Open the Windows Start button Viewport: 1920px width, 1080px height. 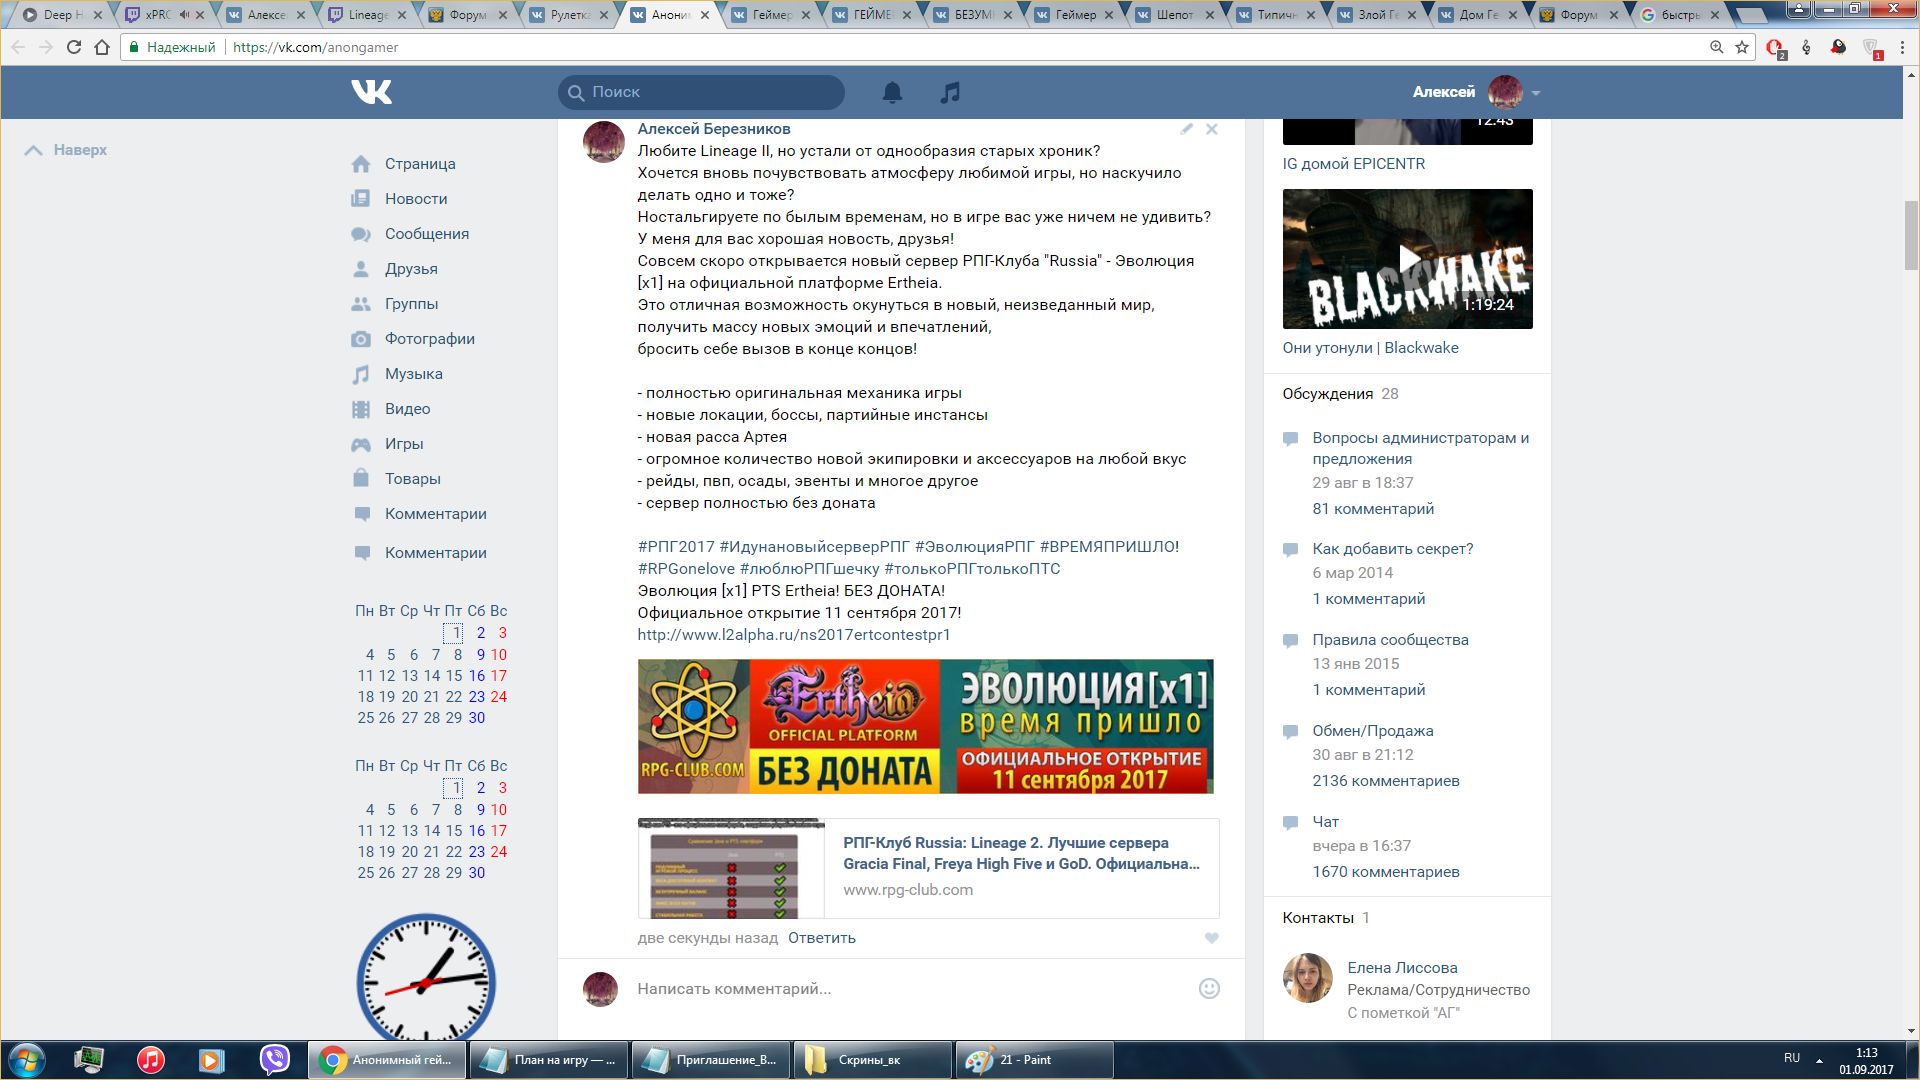click(x=25, y=1060)
